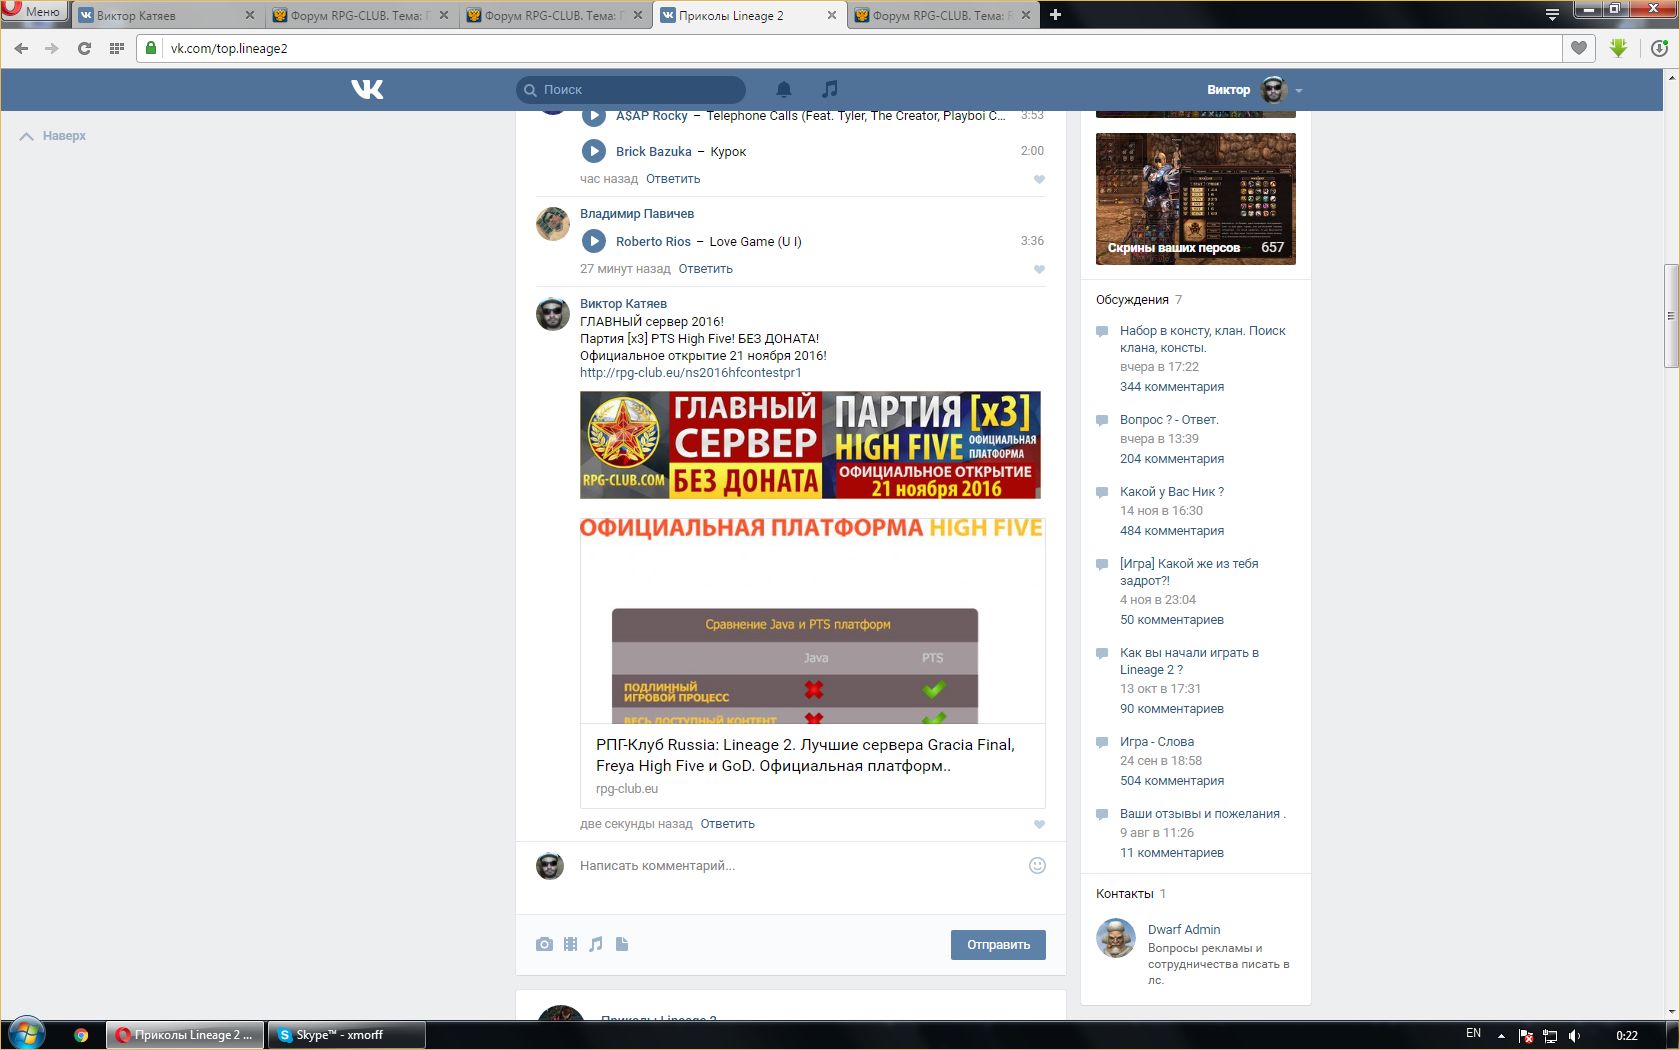Open the Roberto Rios artist link
This screenshot has width=1680, height=1050.
coord(653,242)
